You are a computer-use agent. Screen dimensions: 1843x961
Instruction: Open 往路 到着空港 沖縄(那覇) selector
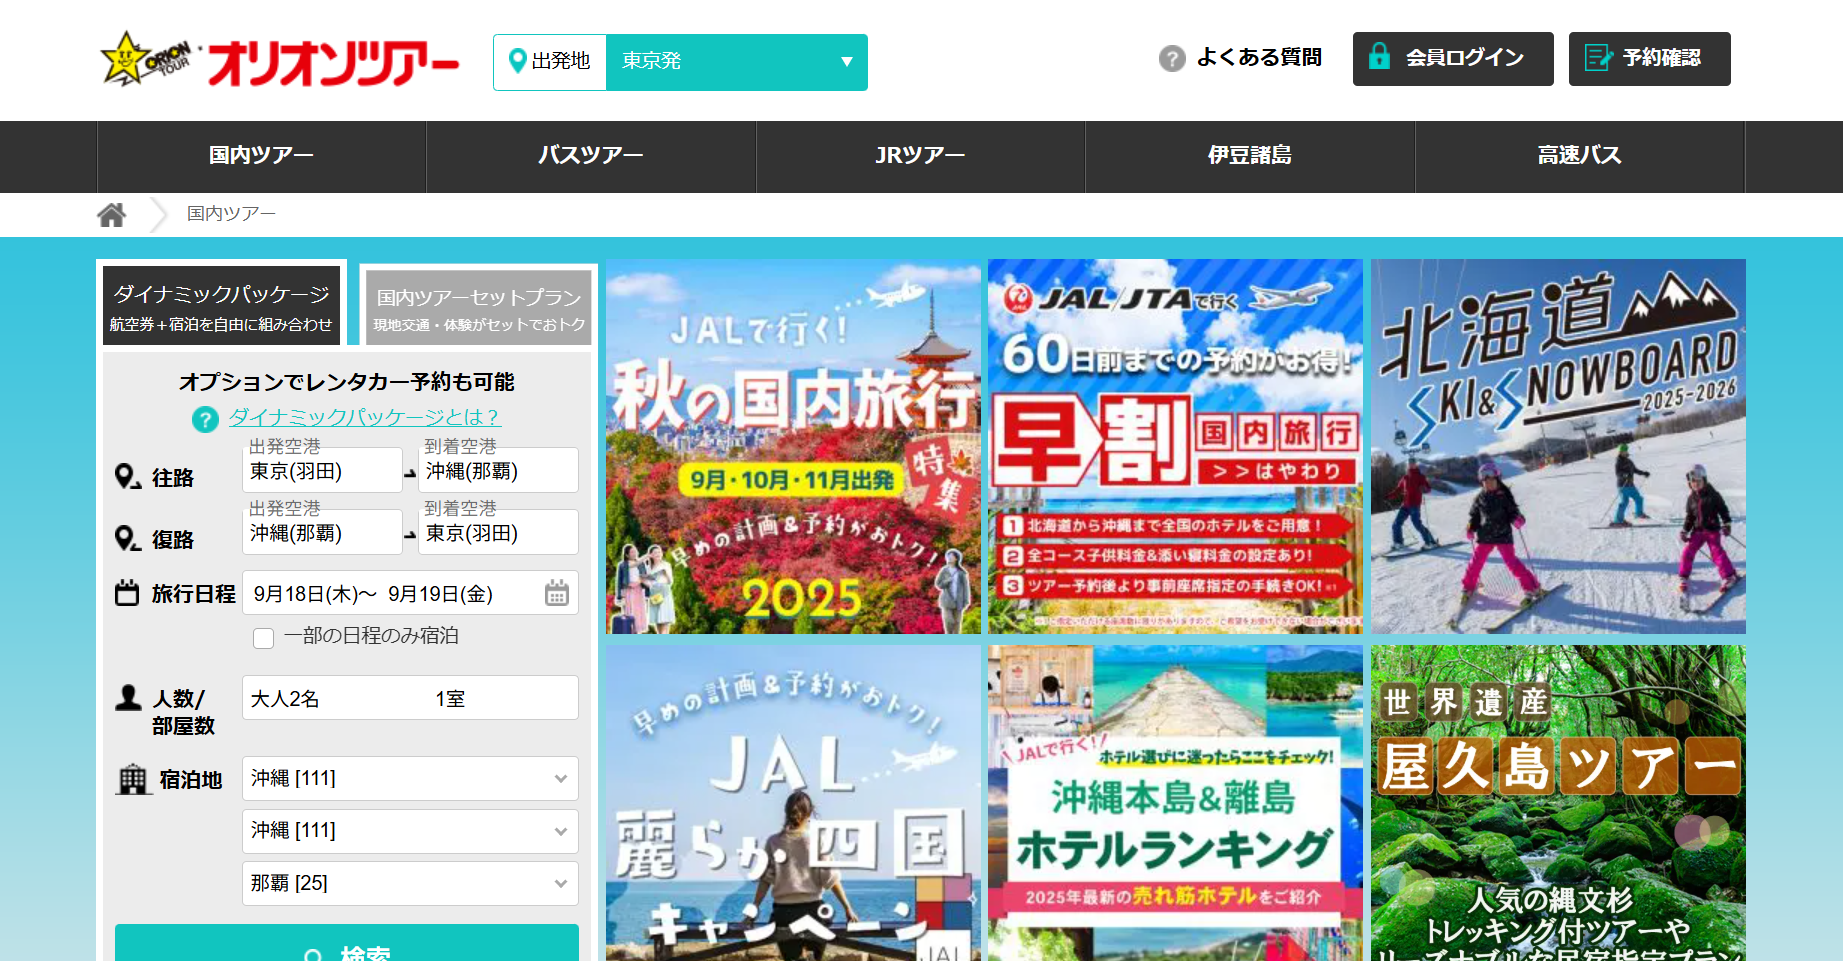[x=498, y=470]
